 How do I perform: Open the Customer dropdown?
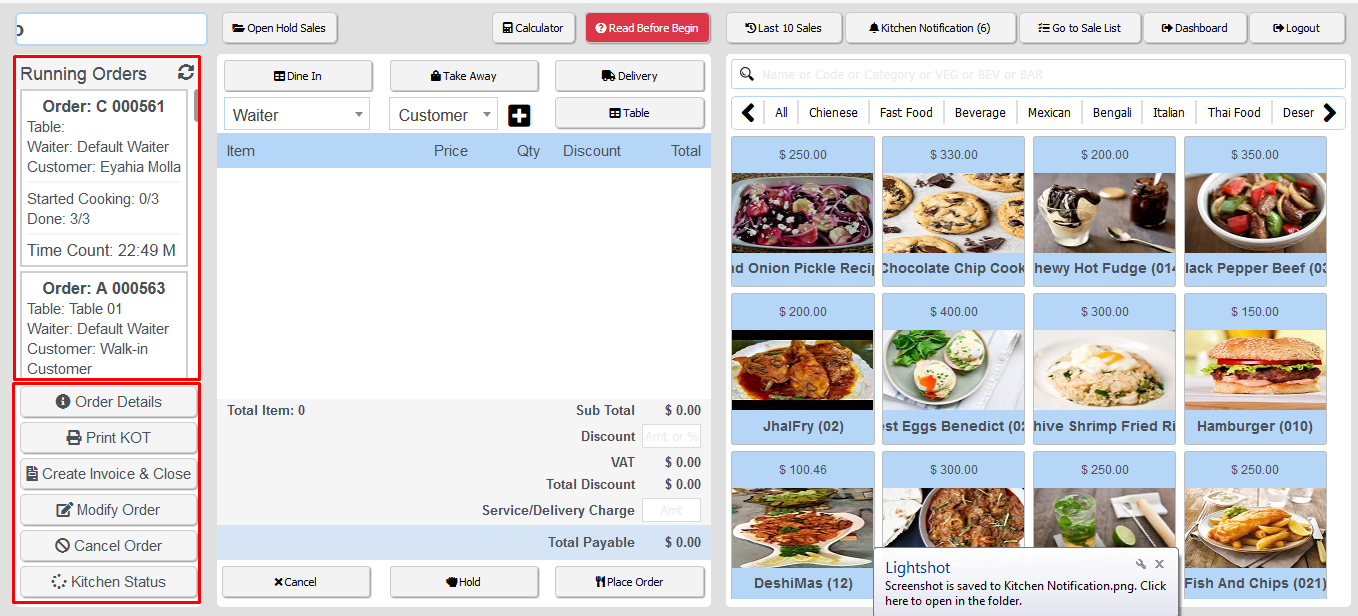[x=443, y=115]
